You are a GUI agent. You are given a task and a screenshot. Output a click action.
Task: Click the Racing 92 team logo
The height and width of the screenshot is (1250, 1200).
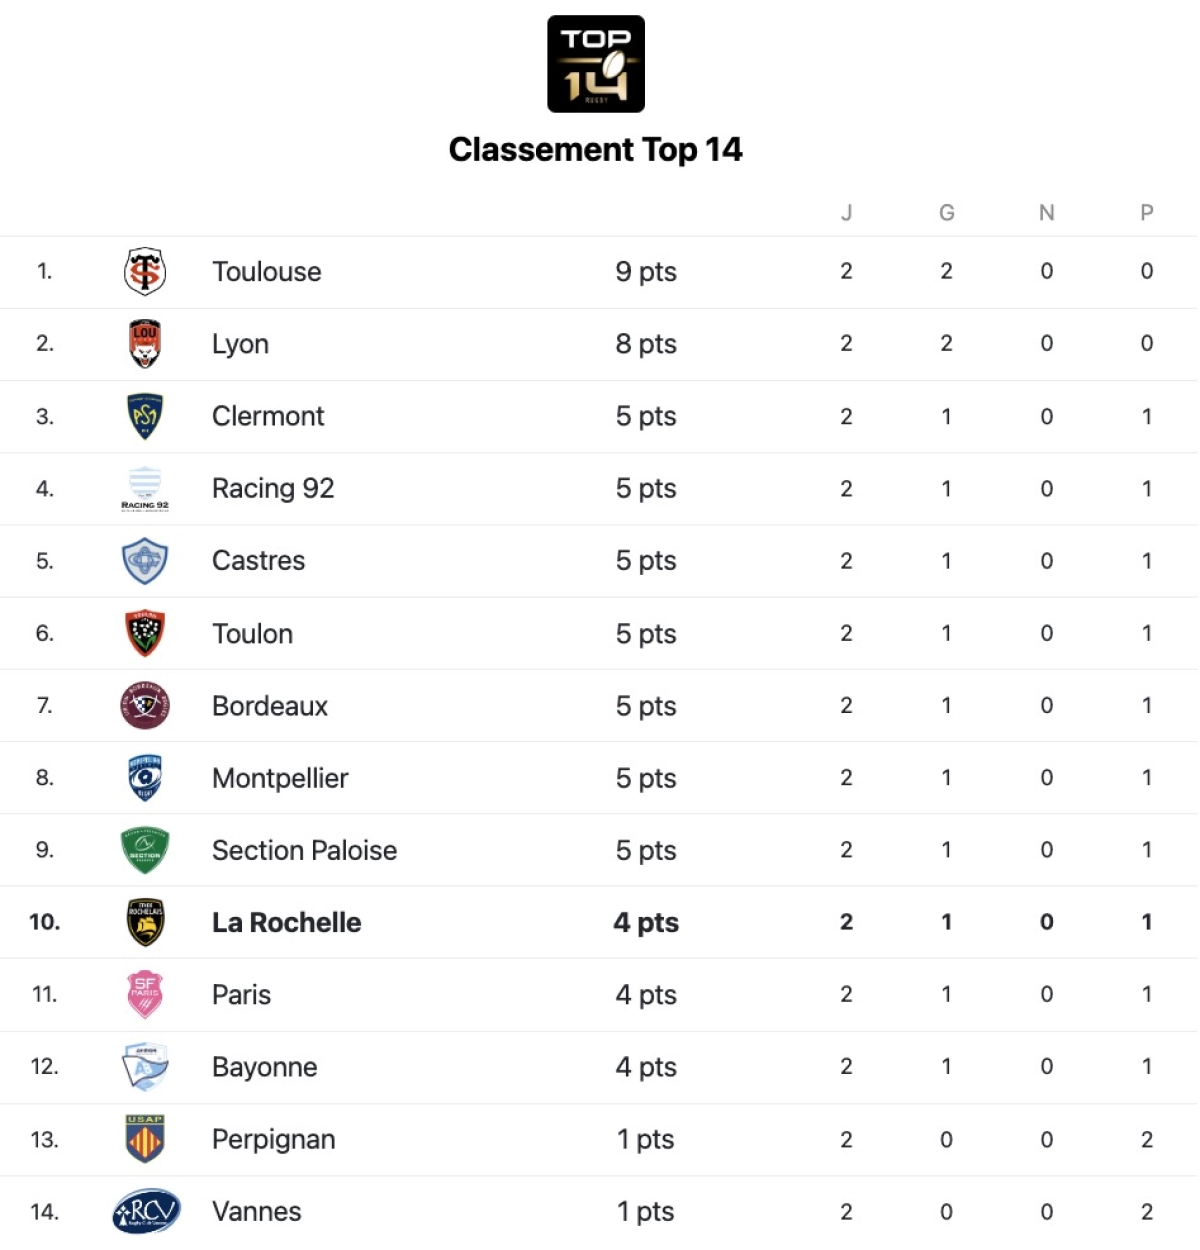coord(145,489)
